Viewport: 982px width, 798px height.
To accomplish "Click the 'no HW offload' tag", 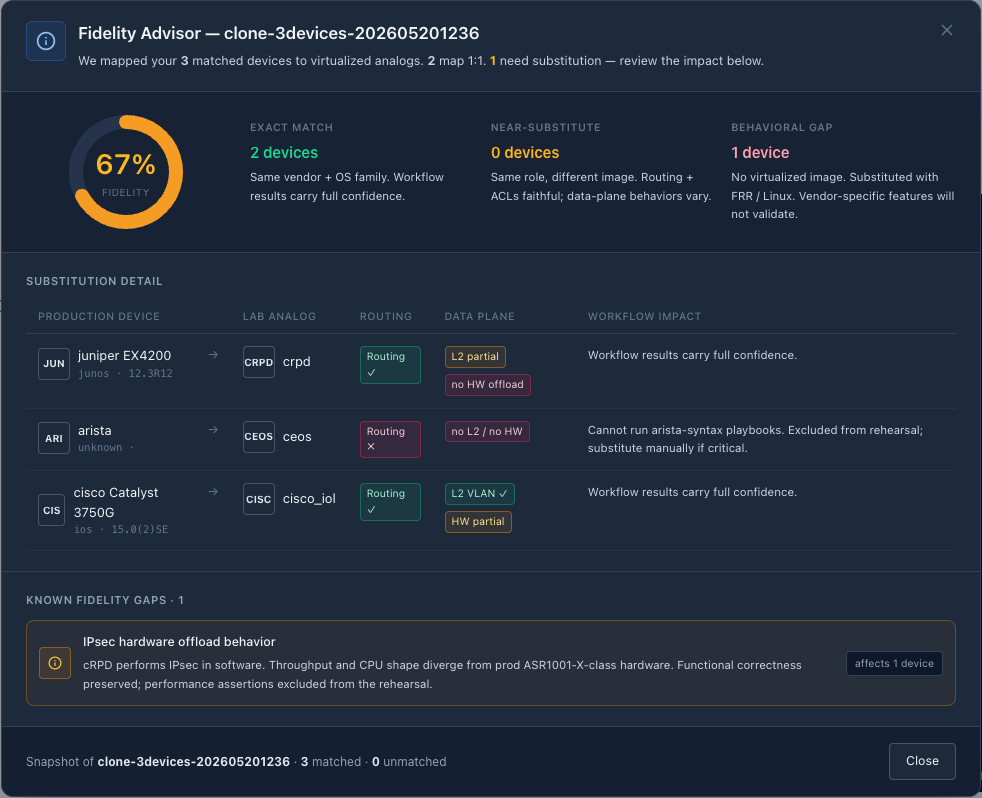I will click(x=487, y=385).
